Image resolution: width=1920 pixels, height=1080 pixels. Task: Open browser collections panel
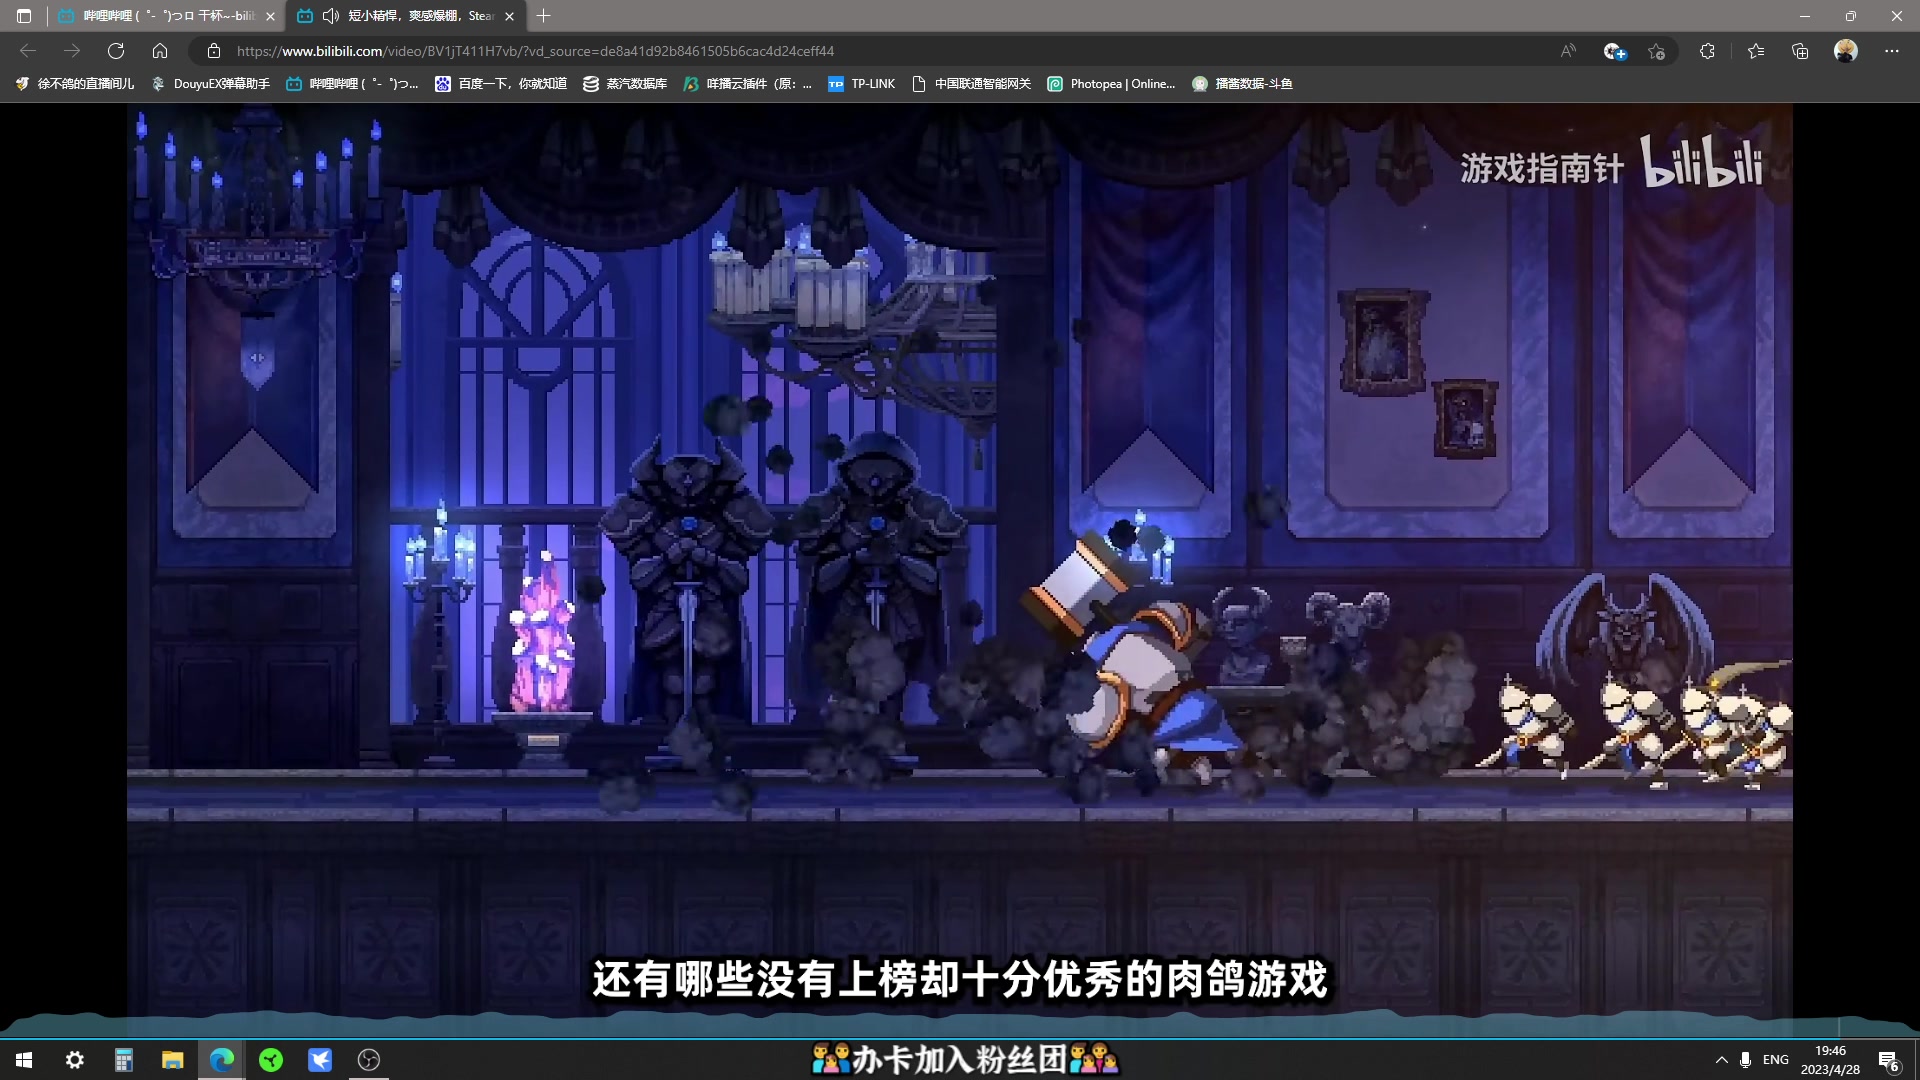click(x=1800, y=51)
